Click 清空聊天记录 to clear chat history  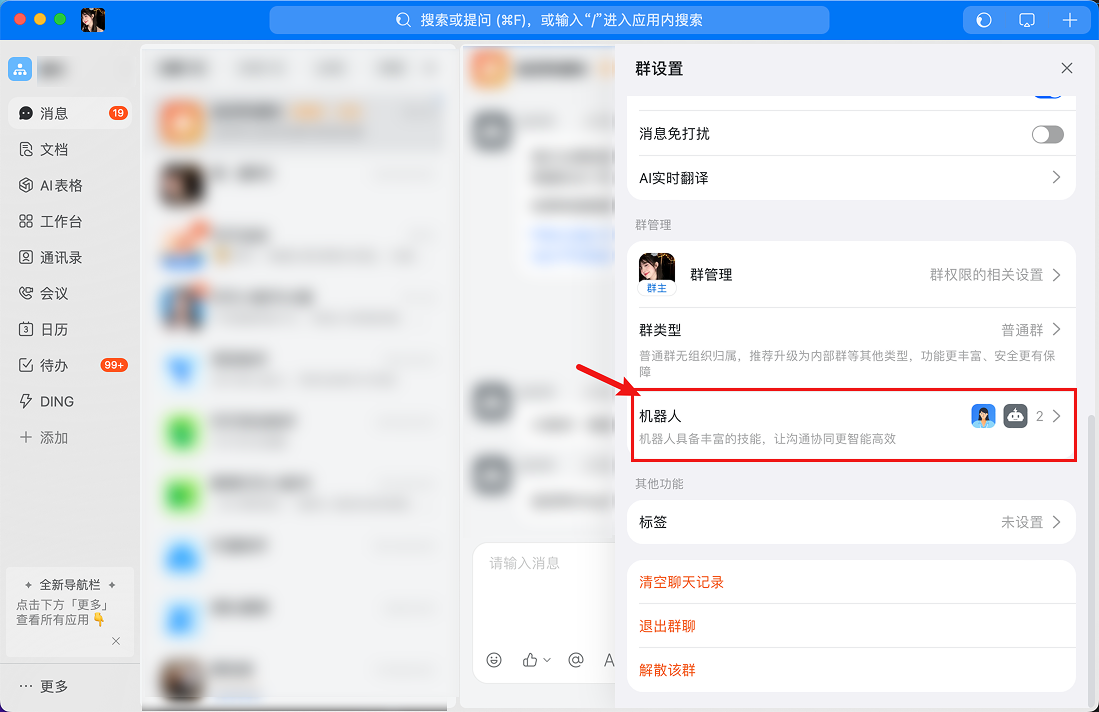(679, 581)
